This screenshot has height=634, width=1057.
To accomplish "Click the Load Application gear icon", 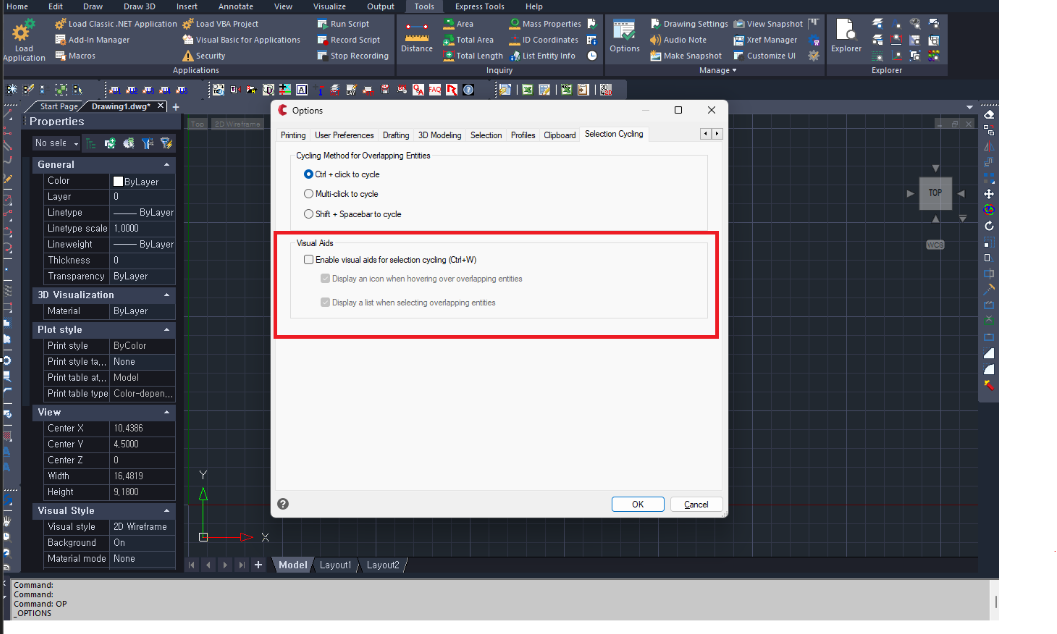I will tap(23, 32).
